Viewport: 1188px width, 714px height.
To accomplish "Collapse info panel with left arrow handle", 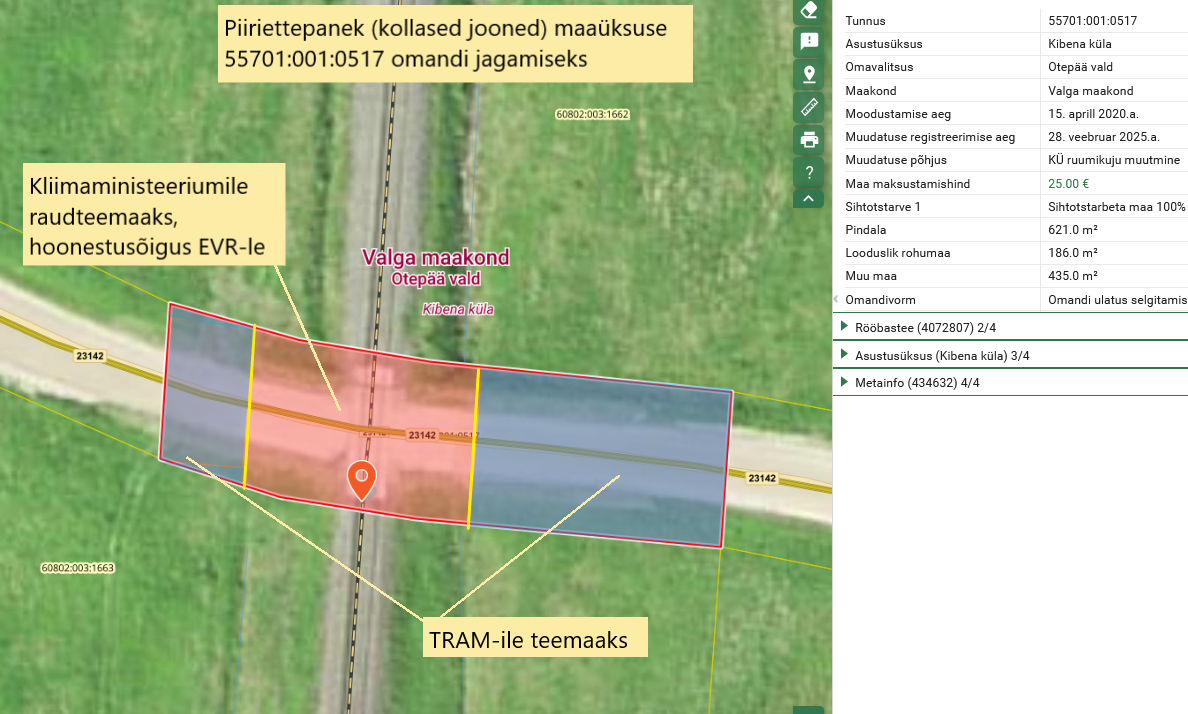I will tap(836, 299).
